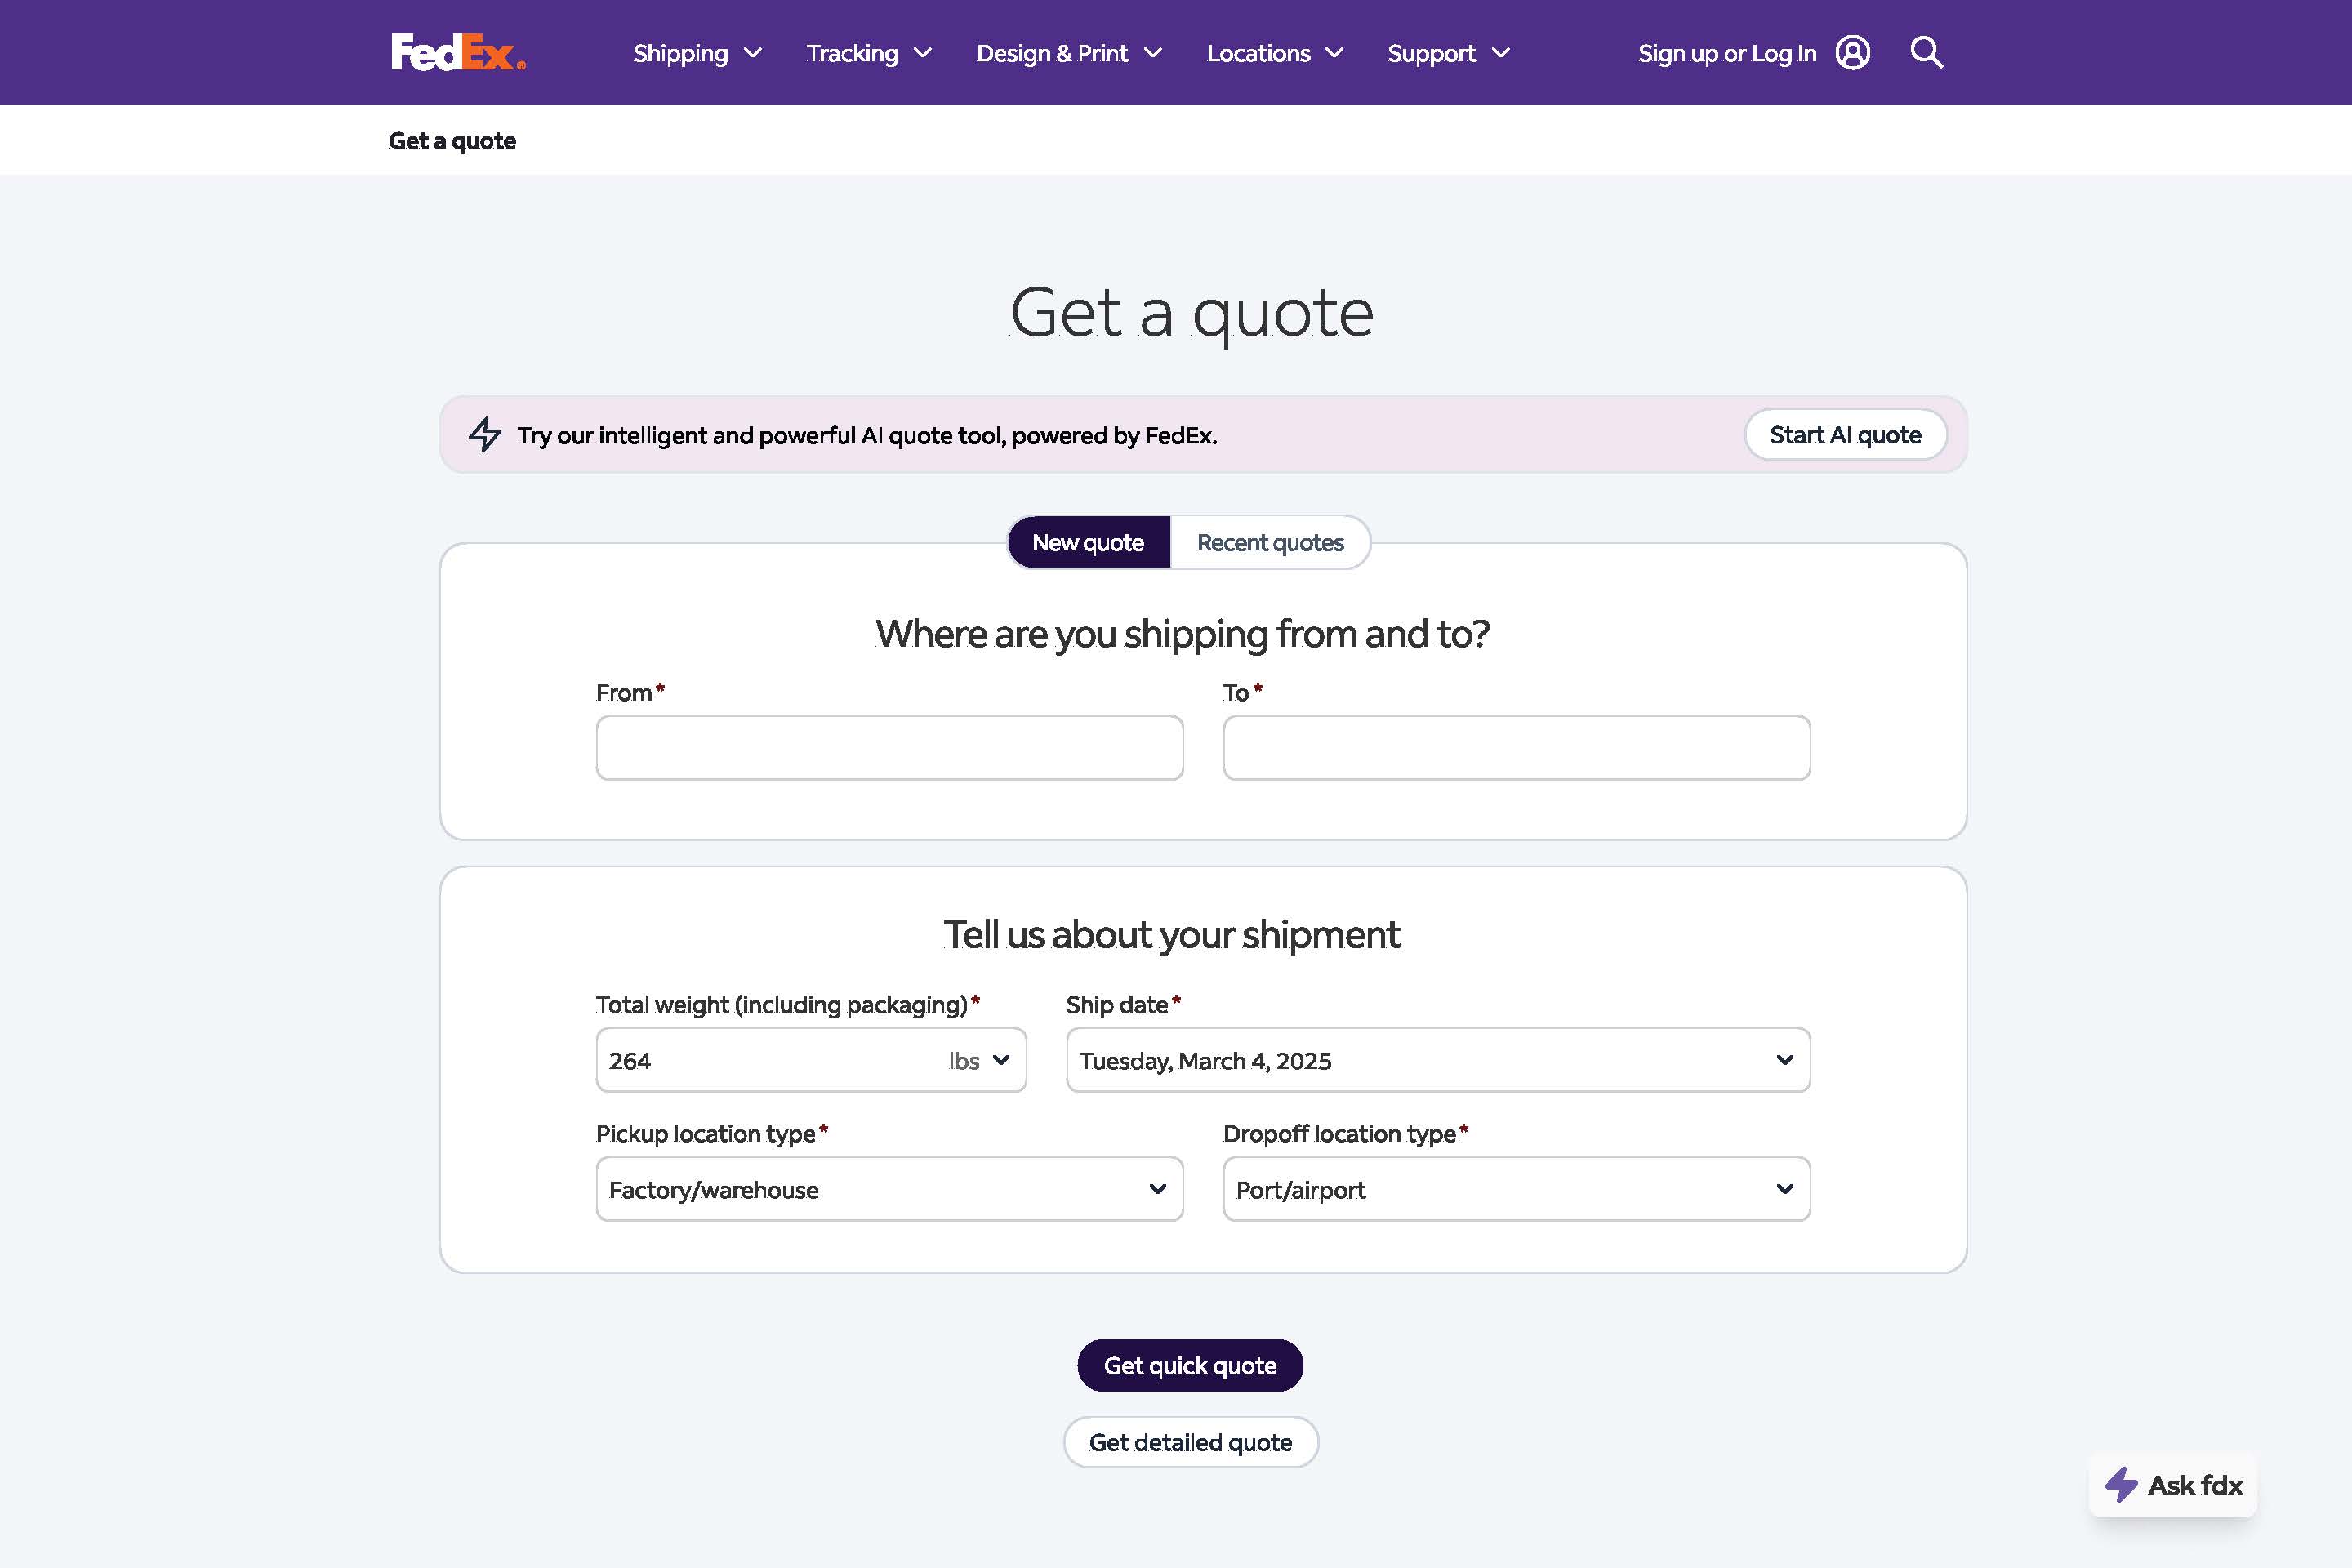Expand the chevron next to Tracking
Image resolution: width=2352 pixels, height=1568 pixels.
click(x=923, y=53)
